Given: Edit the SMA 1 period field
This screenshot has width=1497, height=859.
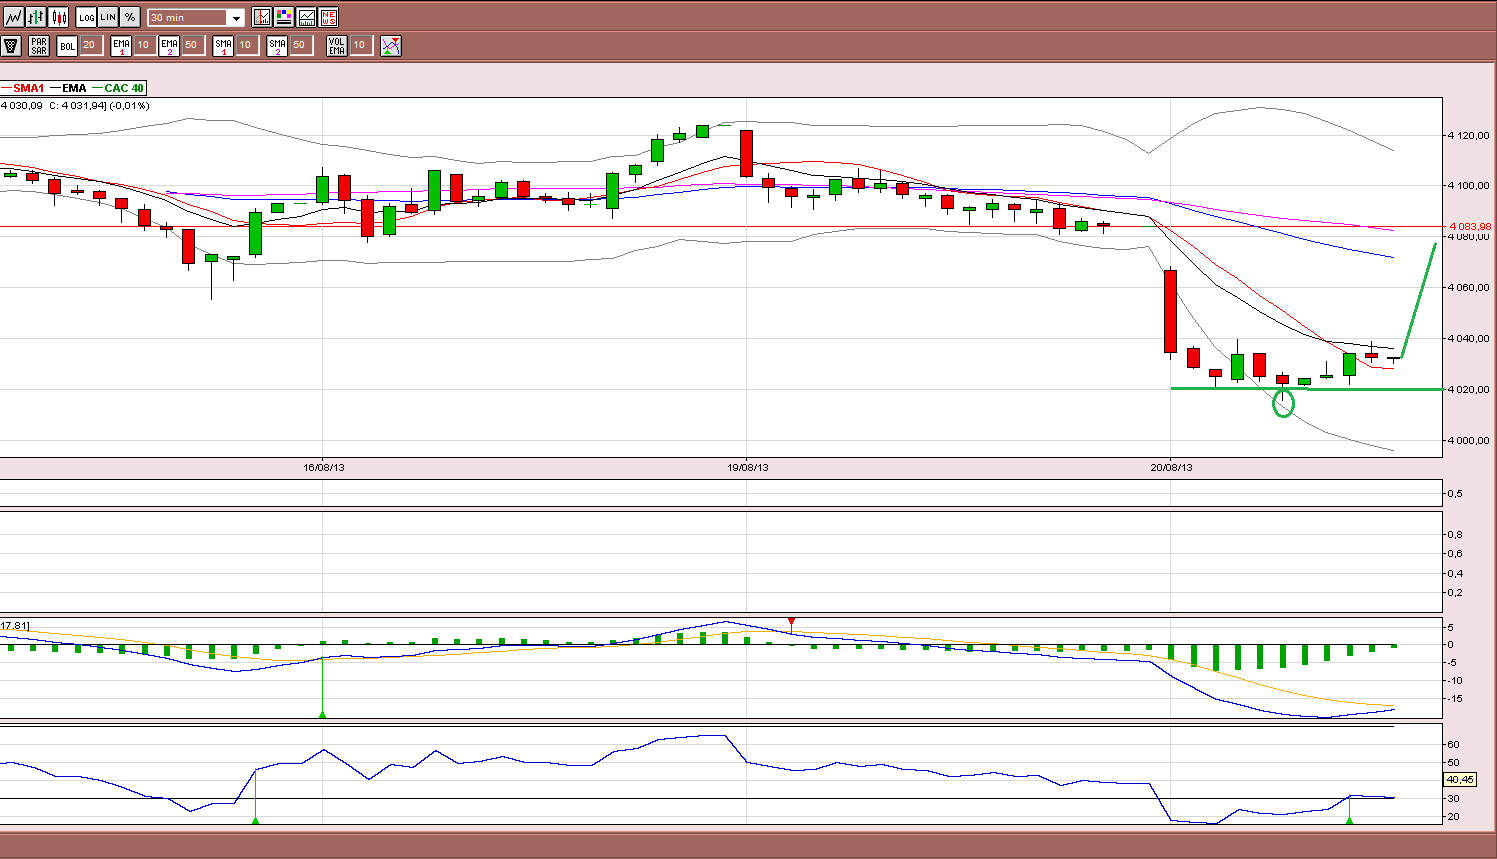Looking at the screenshot, I should [x=246, y=46].
